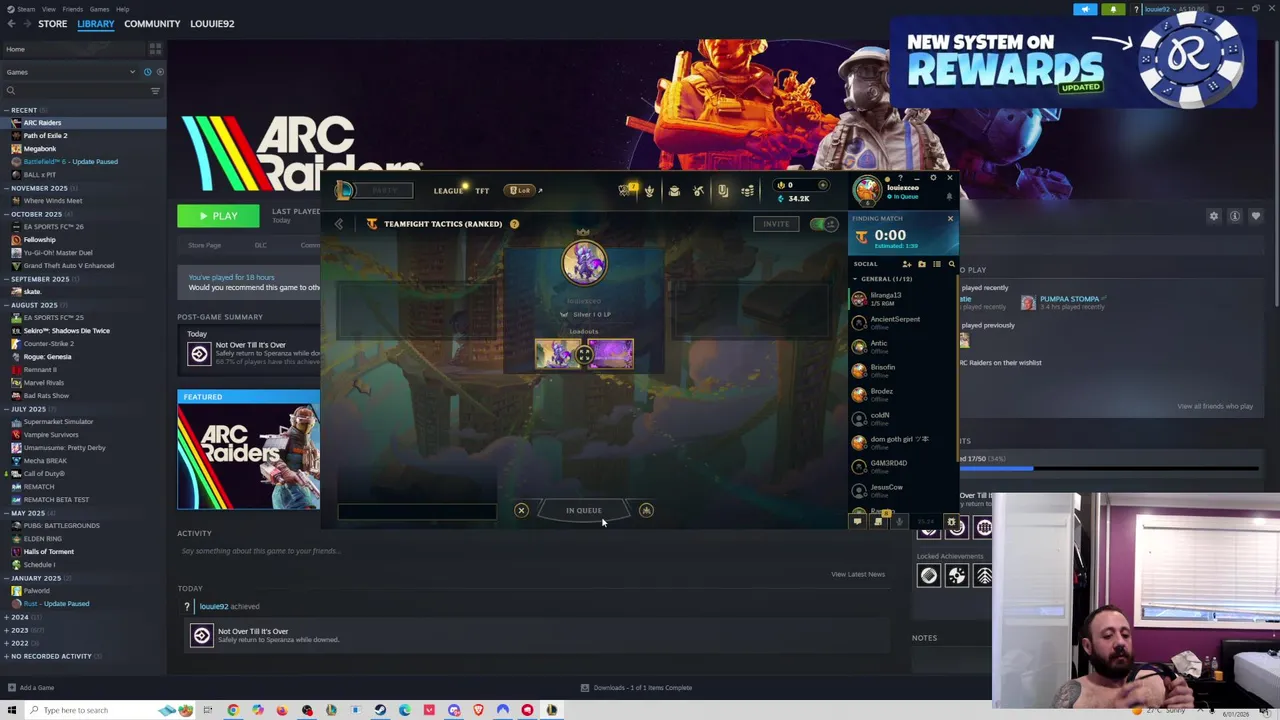
Task: Open the View menu in Steam
Action: pos(48,9)
